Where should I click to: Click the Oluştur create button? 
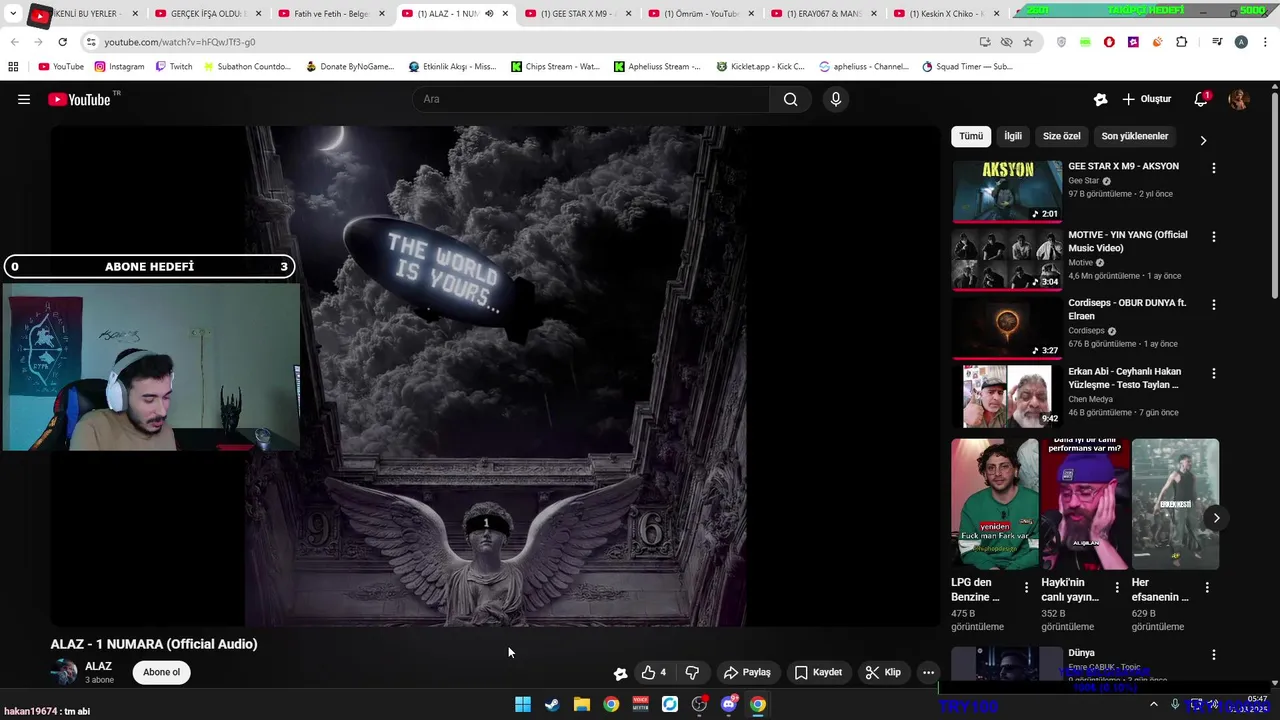[x=1146, y=99]
